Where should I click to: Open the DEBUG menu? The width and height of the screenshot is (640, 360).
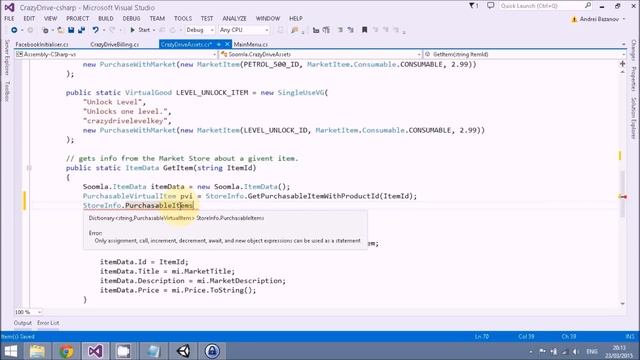[x=131, y=19]
